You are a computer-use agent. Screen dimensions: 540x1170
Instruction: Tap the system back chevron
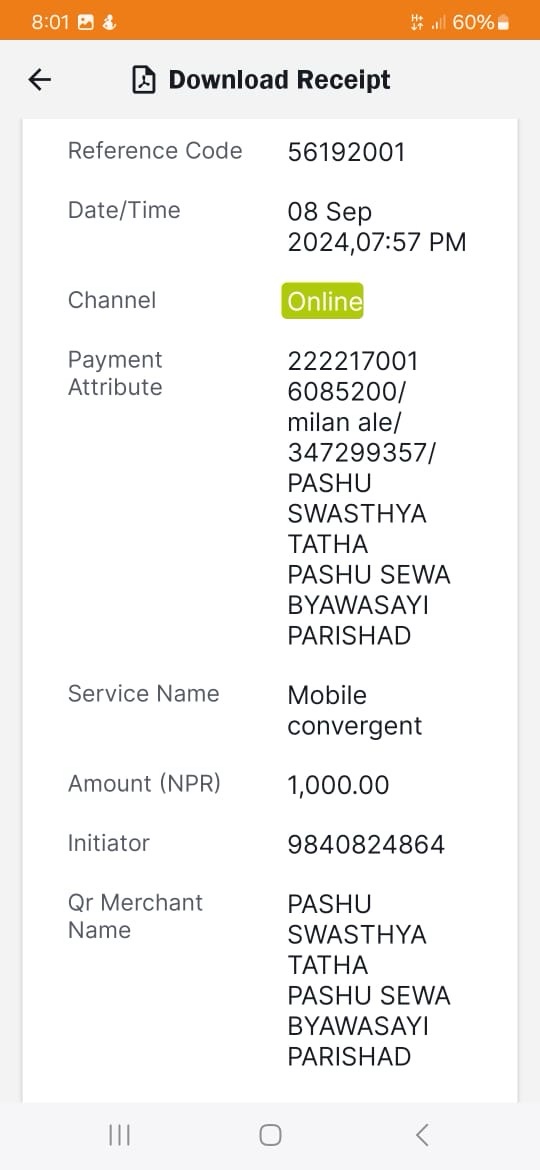422,1135
